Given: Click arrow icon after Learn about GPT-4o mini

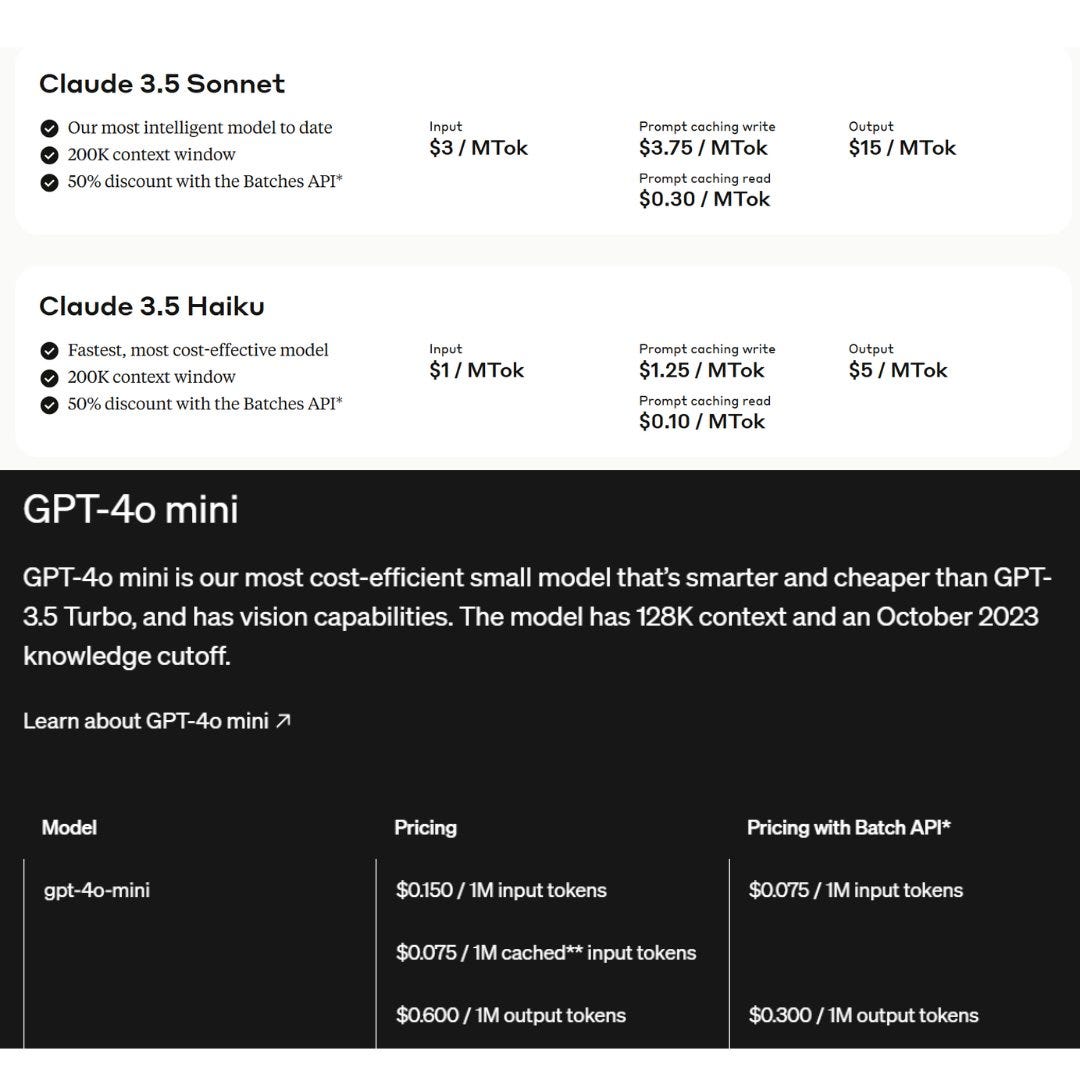Looking at the screenshot, I should click(x=283, y=720).
